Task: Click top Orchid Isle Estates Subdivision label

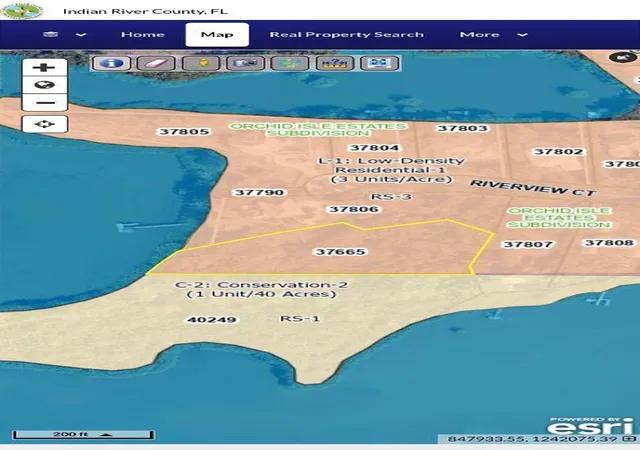Action: (x=318, y=129)
